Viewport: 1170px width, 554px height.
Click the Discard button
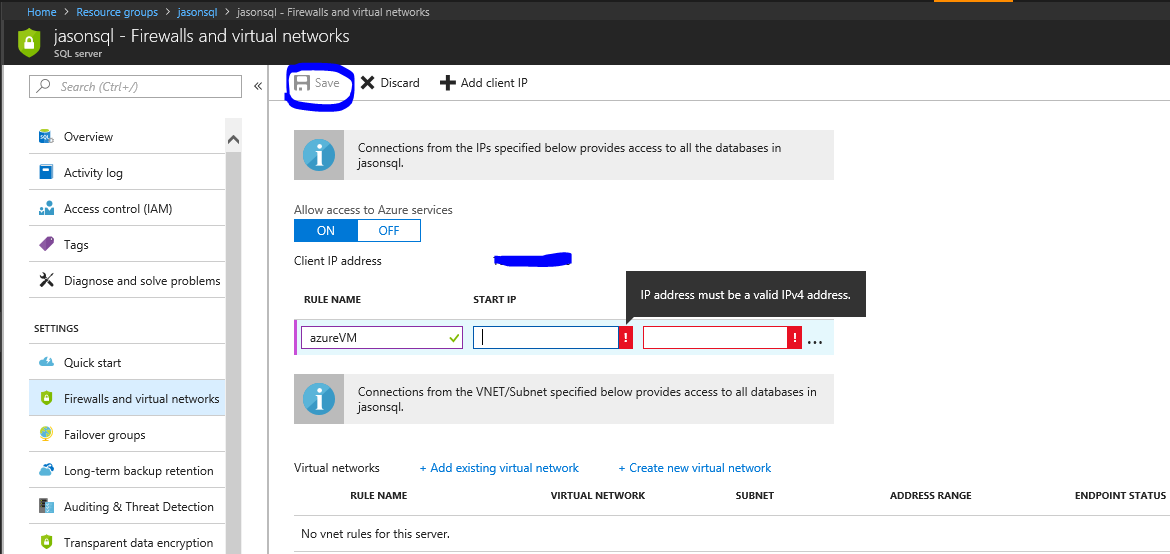[x=390, y=83]
